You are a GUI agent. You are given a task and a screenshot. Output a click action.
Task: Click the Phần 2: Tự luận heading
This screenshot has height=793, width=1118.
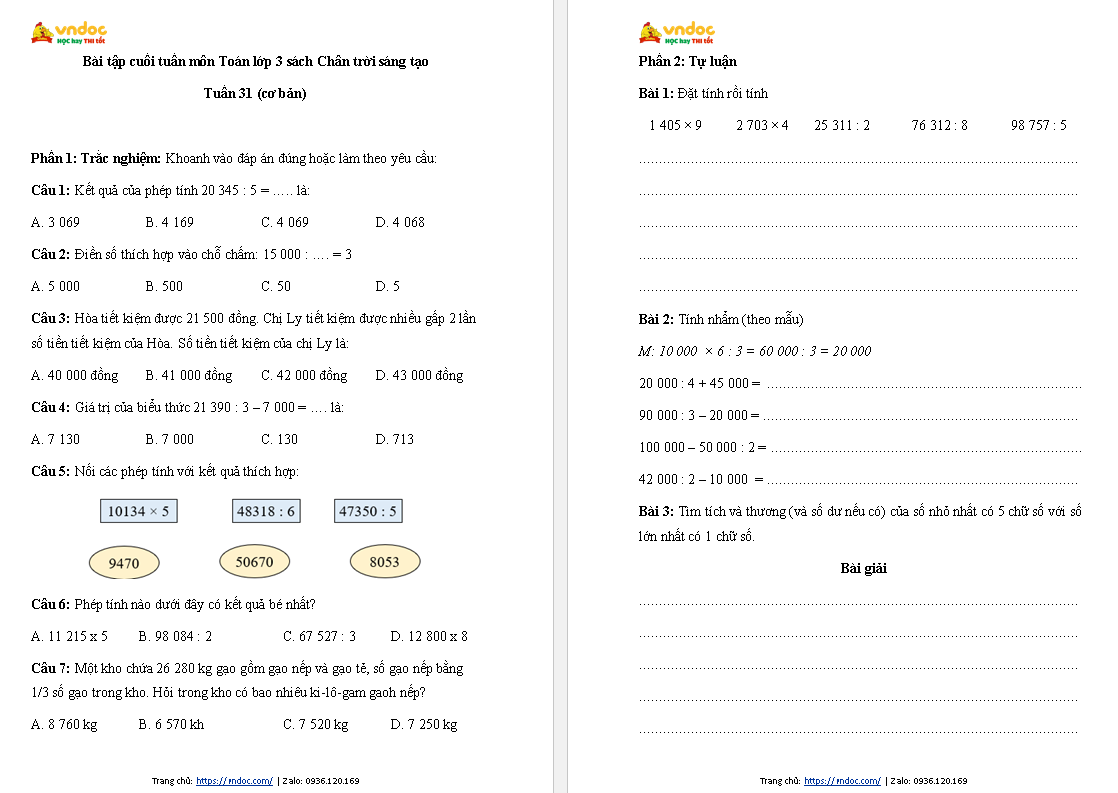687,62
